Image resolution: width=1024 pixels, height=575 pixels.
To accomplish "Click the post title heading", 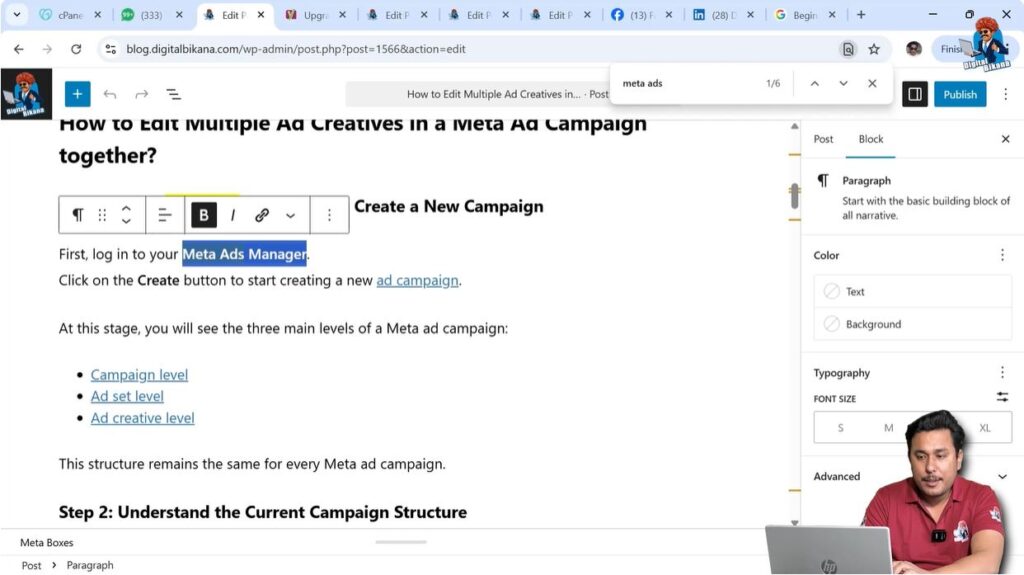I will 353,139.
